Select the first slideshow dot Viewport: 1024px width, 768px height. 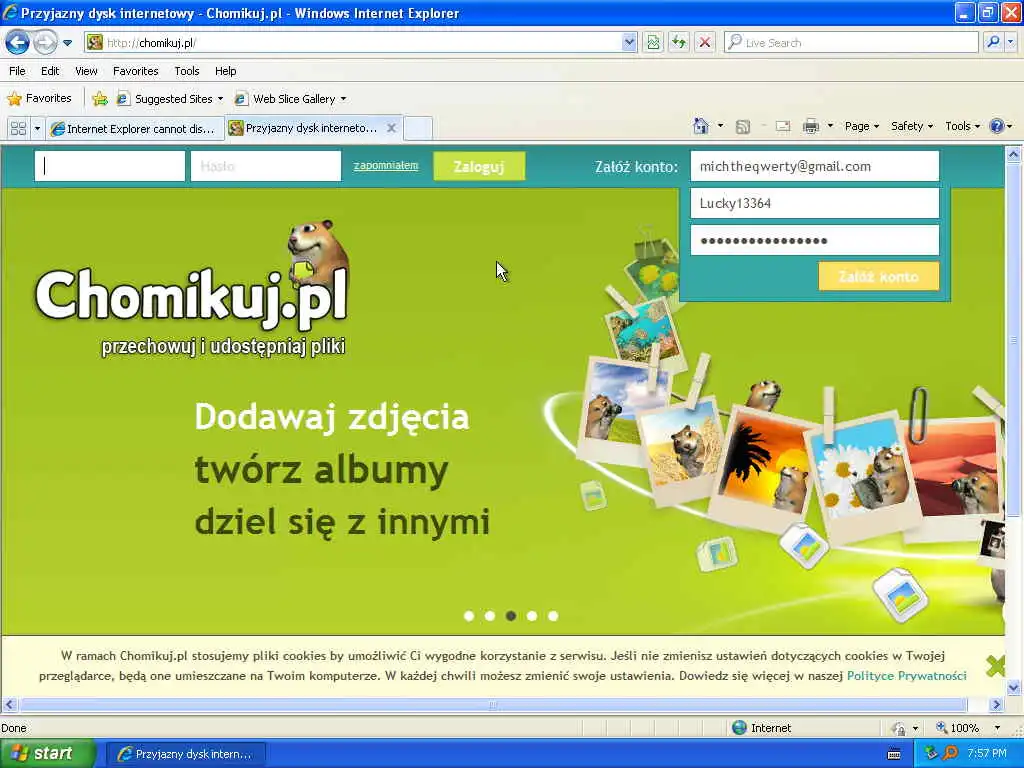[469, 616]
